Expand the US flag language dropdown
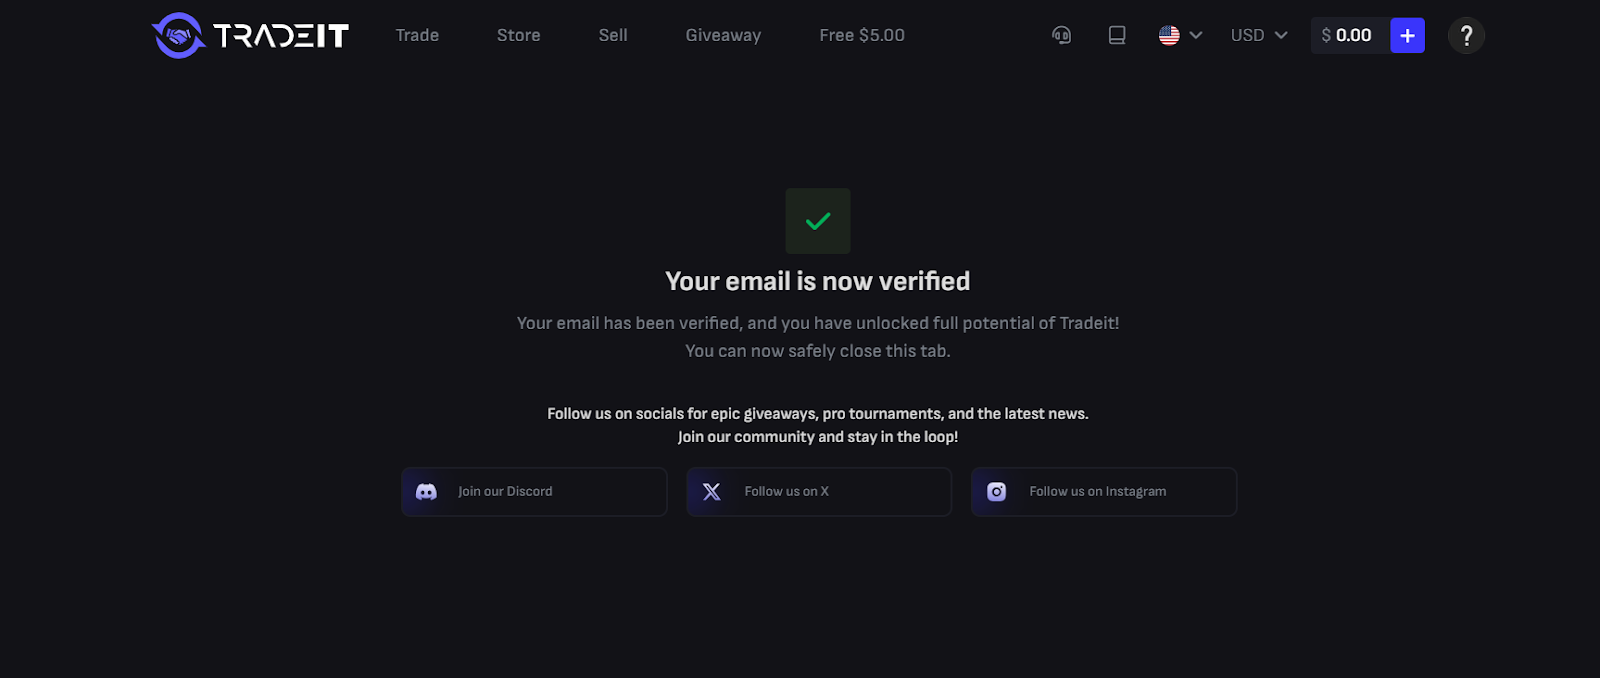The height and width of the screenshot is (678, 1600). pyautogui.click(x=1180, y=35)
